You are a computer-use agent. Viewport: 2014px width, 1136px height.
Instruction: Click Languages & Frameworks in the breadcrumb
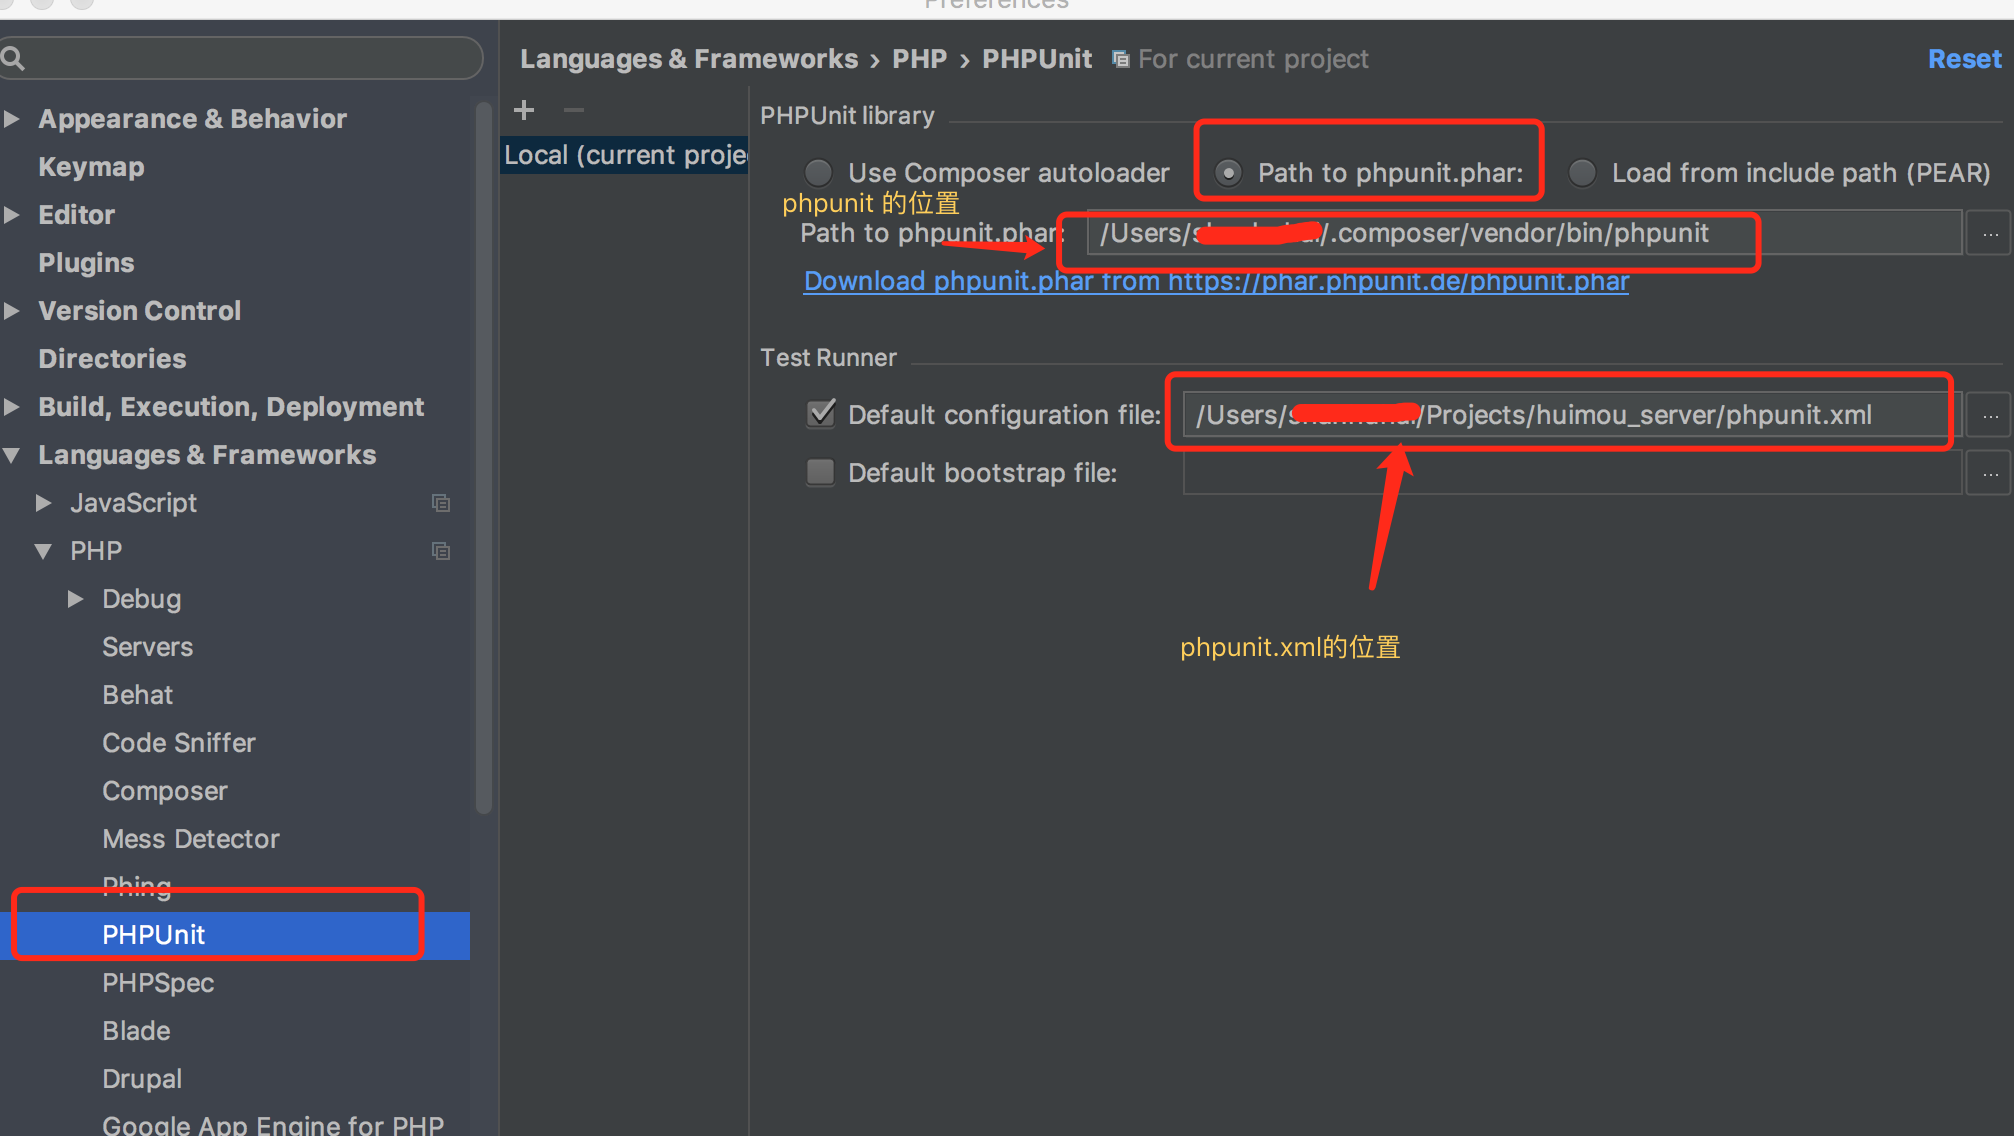[x=689, y=59]
